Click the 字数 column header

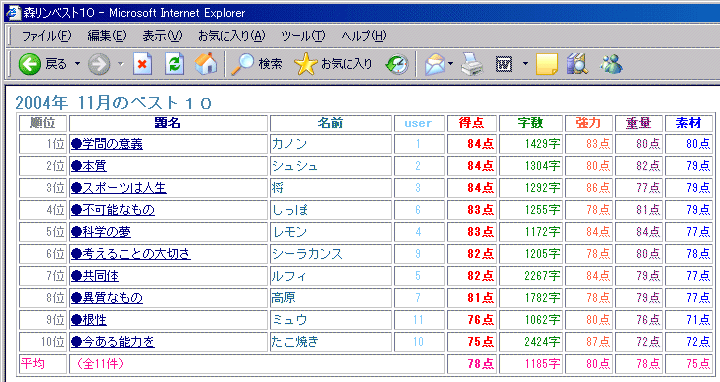(x=530, y=123)
